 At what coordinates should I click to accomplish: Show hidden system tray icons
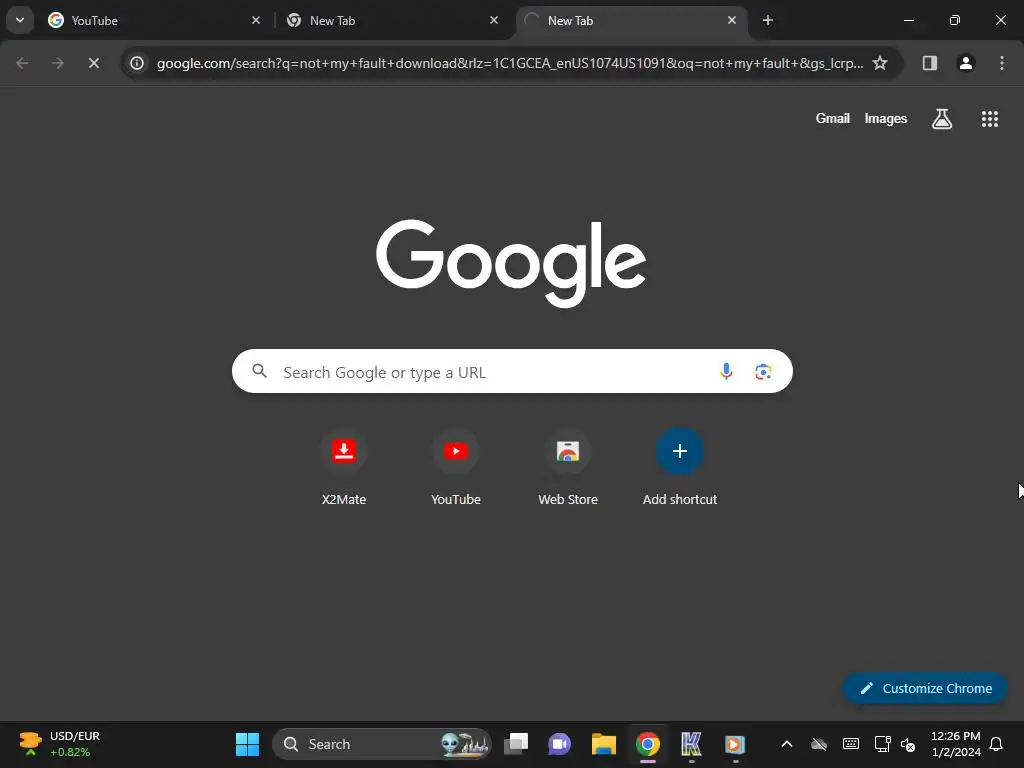coord(787,744)
